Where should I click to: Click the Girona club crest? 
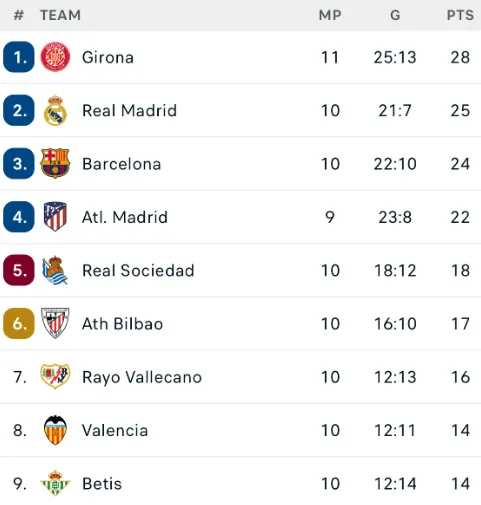coord(55,57)
